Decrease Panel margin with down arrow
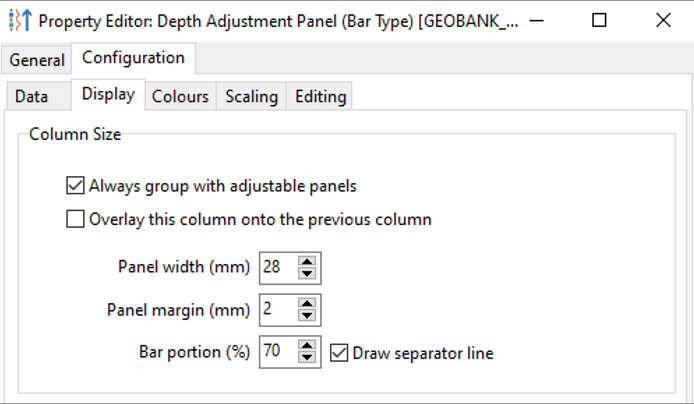 308,316
